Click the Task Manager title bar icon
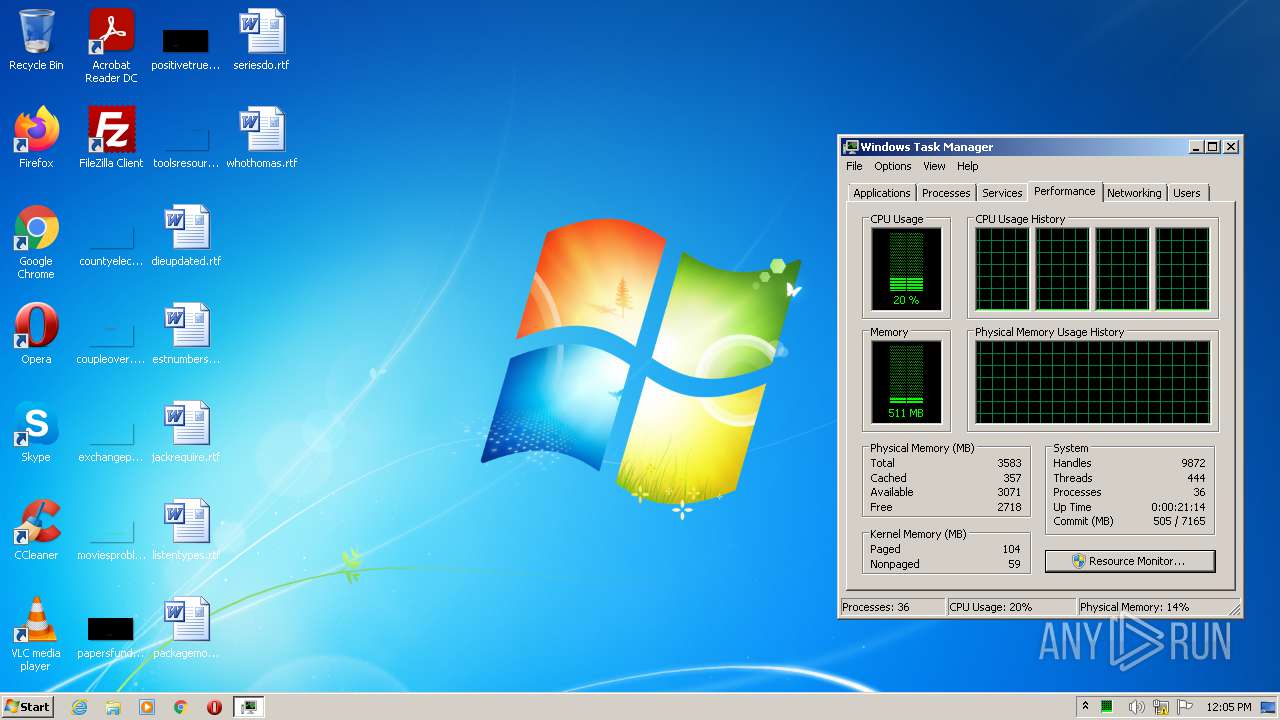The width and height of the screenshot is (1280, 720). coord(850,147)
